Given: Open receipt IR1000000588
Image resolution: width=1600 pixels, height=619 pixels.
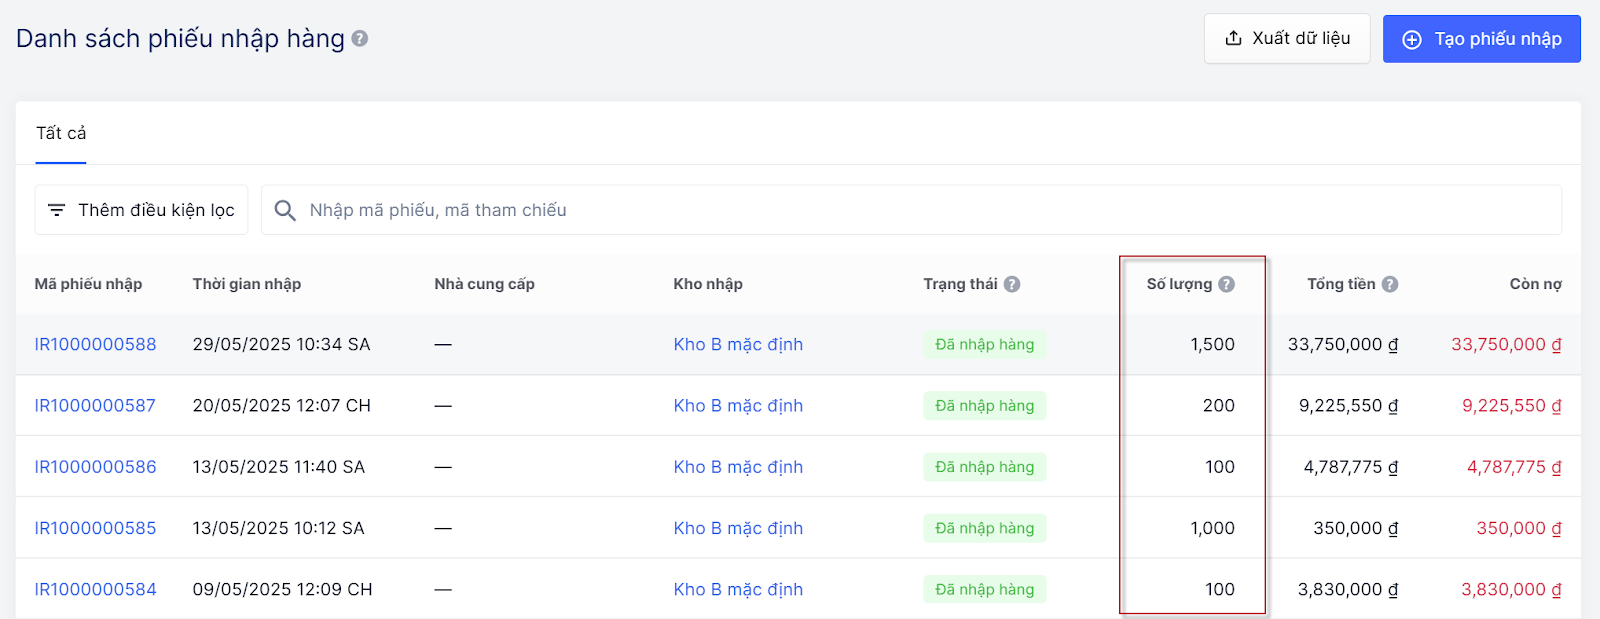Looking at the screenshot, I should 95,344.
